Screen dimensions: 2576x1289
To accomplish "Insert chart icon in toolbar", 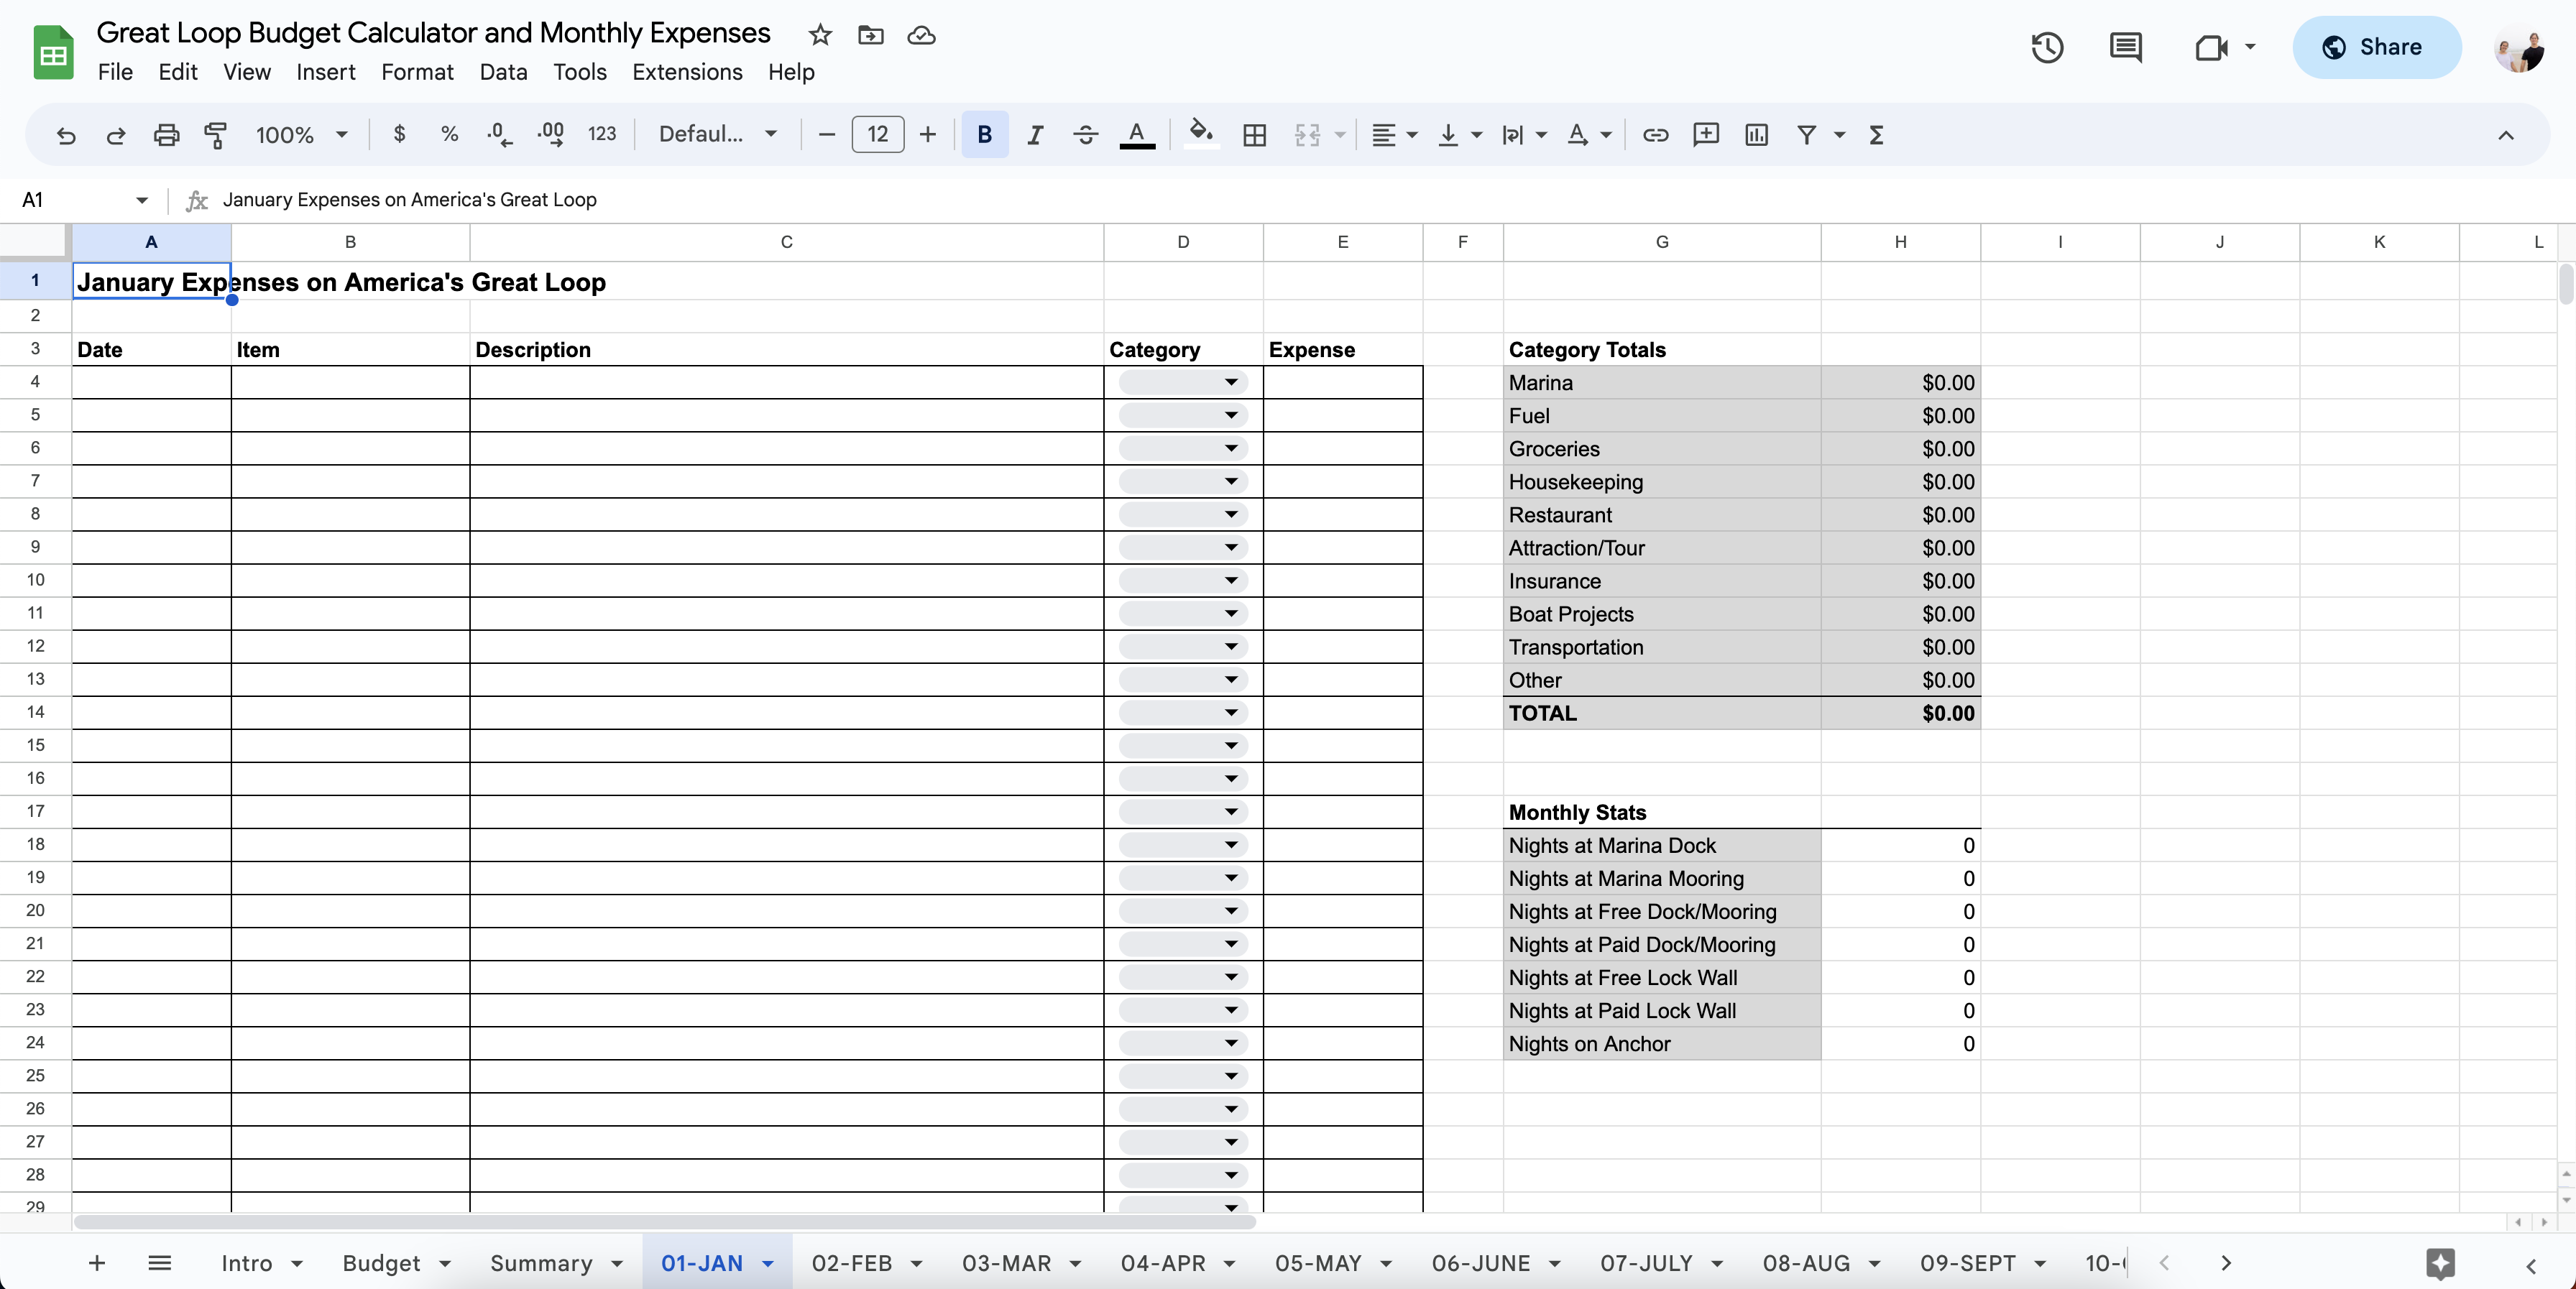I will click(1756, 135).
